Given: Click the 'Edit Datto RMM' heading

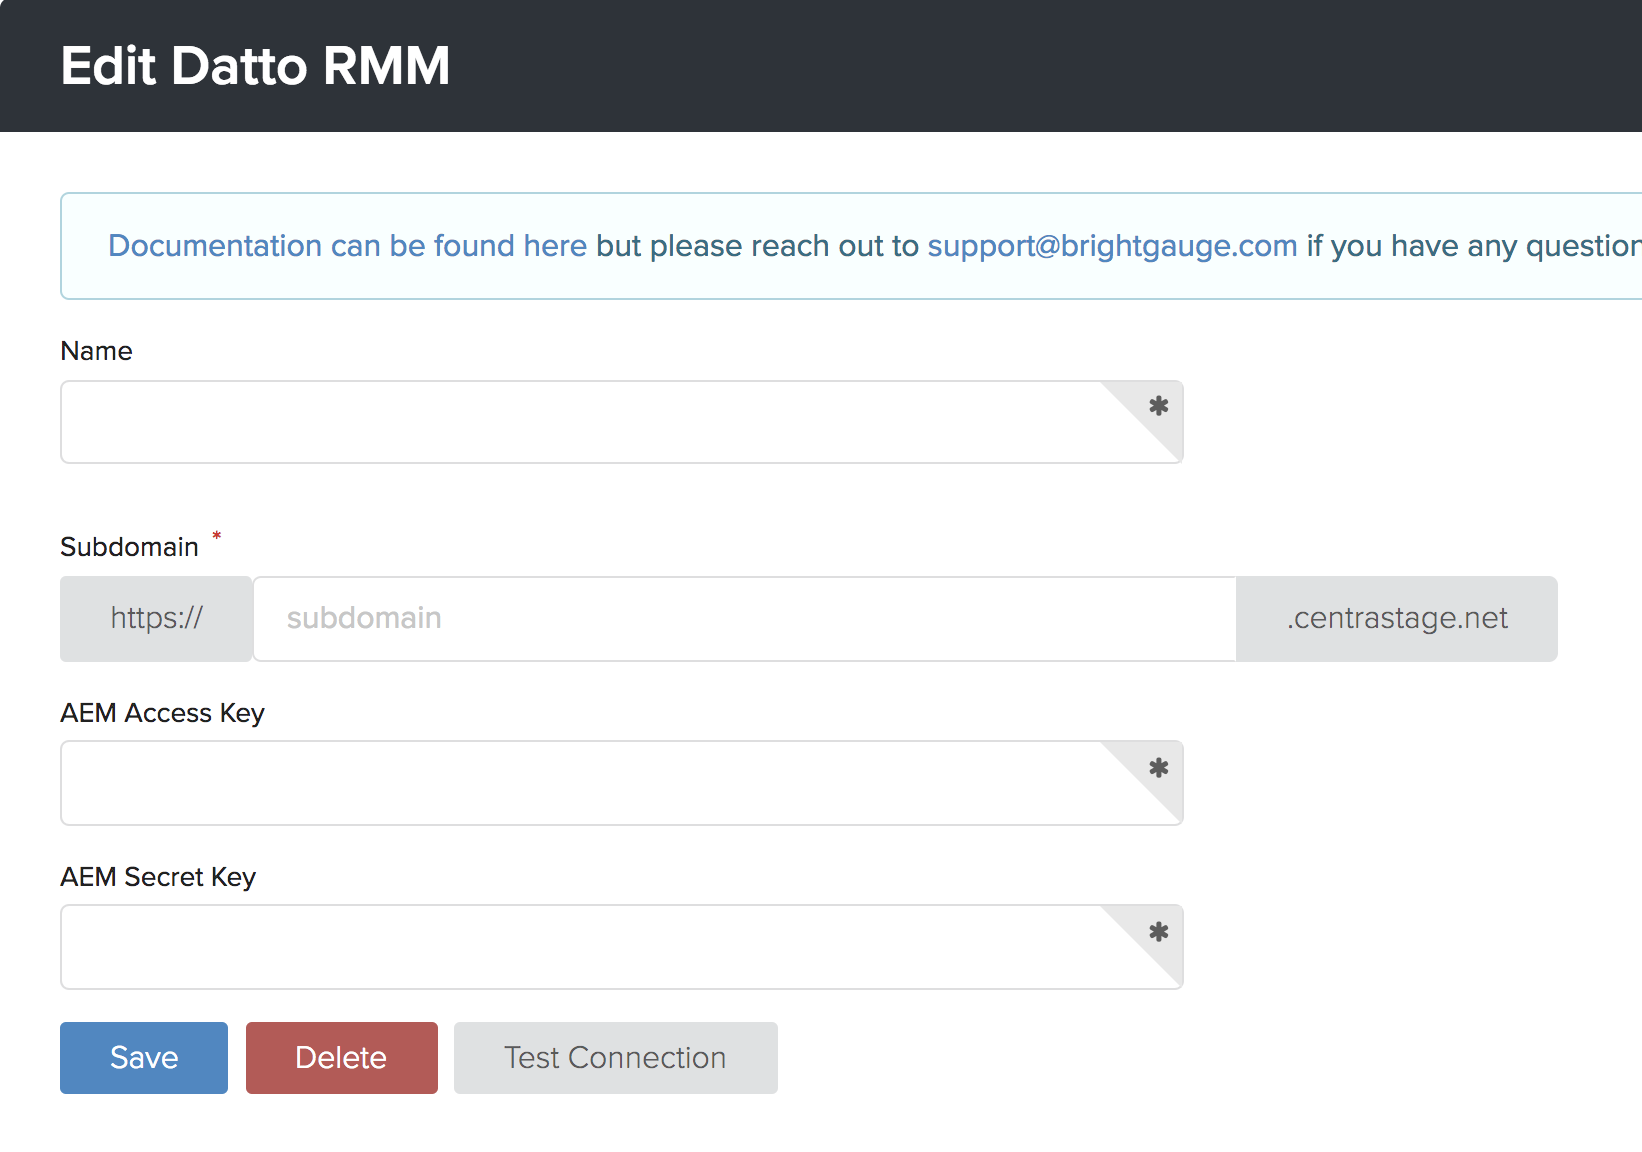Looking at the screenshot, I should (x=255, y=66).
